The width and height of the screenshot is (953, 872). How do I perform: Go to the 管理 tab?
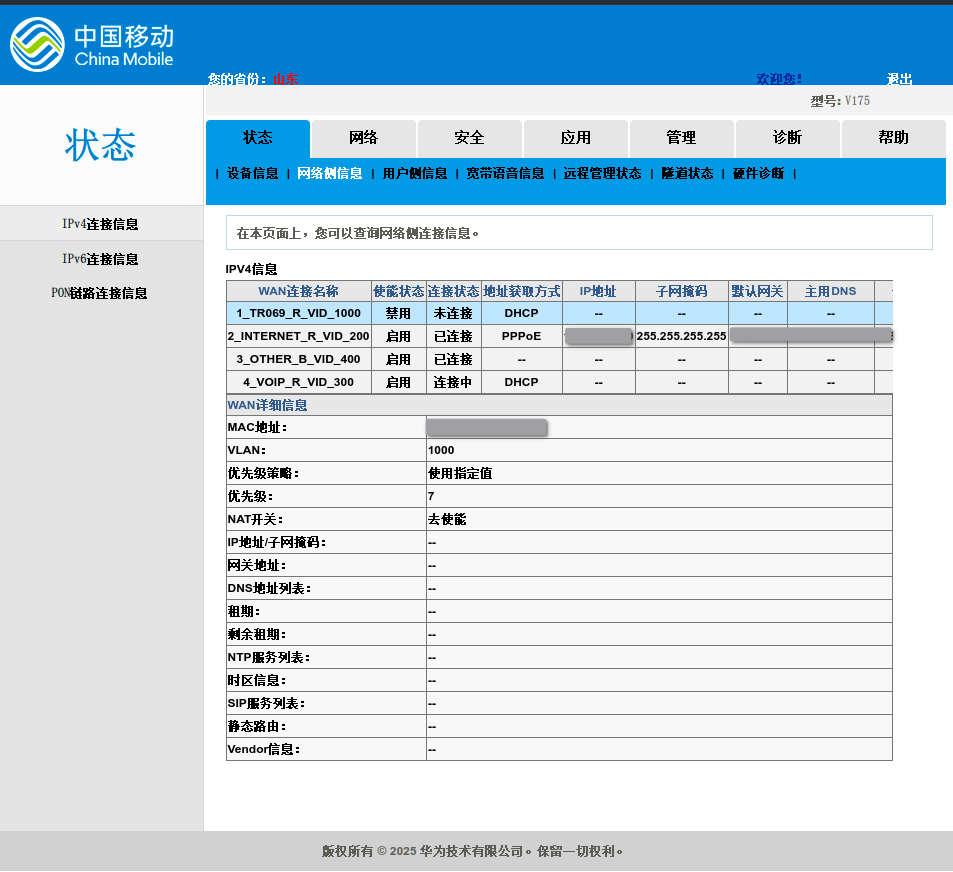point(682,138)
